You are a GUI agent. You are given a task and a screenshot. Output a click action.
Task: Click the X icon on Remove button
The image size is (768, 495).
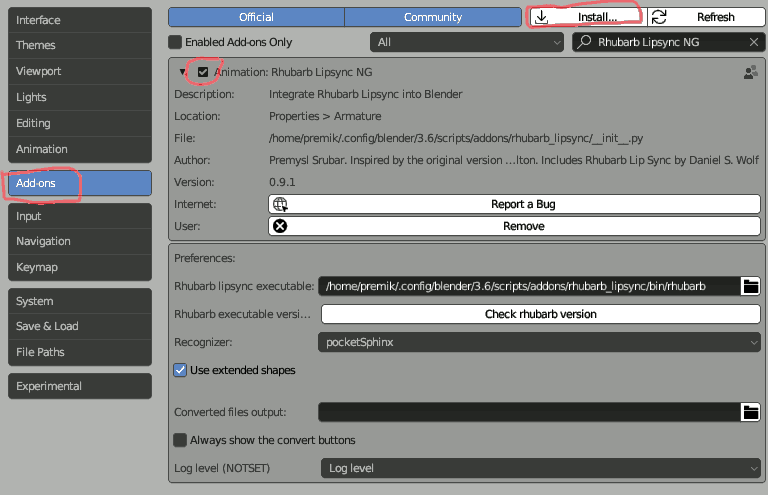[x=280, y=226]
